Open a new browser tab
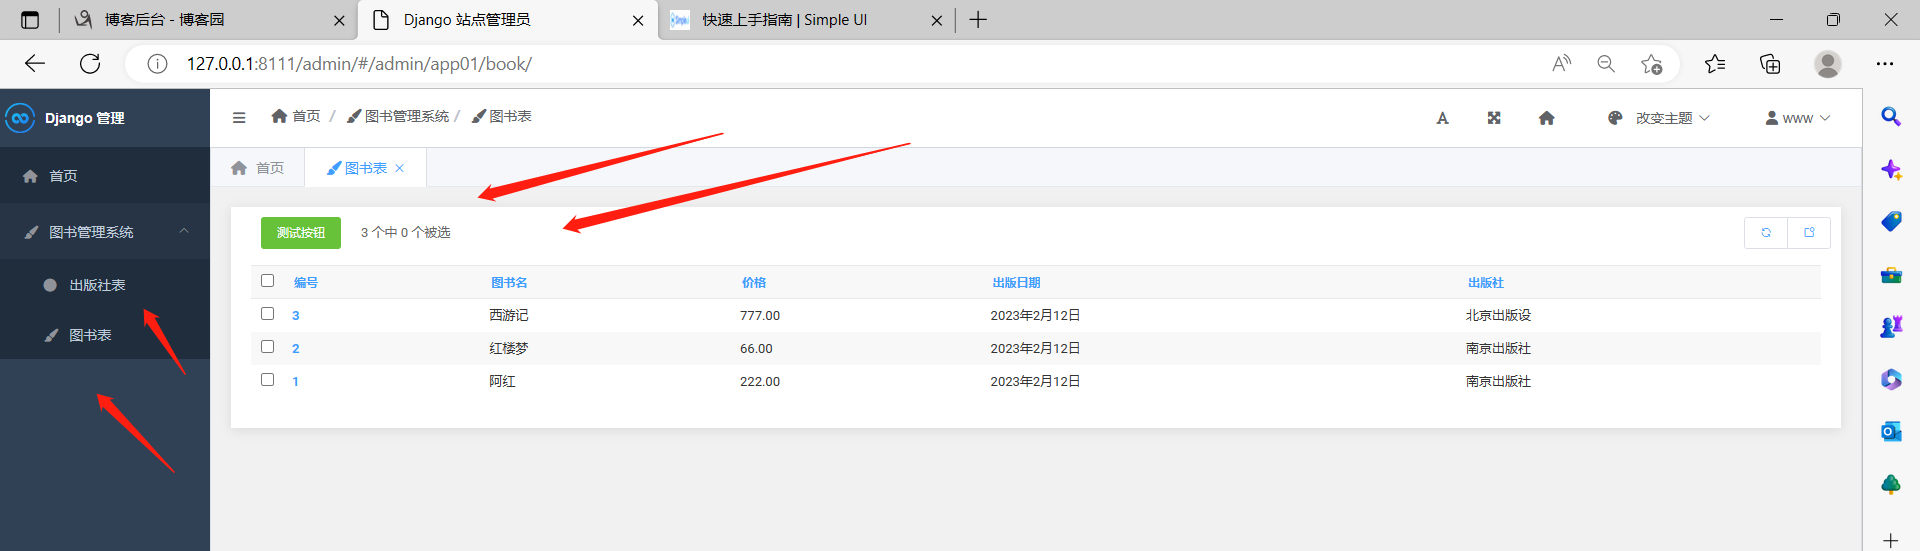This screenshot has width=1920, height=551. [978, 20]
